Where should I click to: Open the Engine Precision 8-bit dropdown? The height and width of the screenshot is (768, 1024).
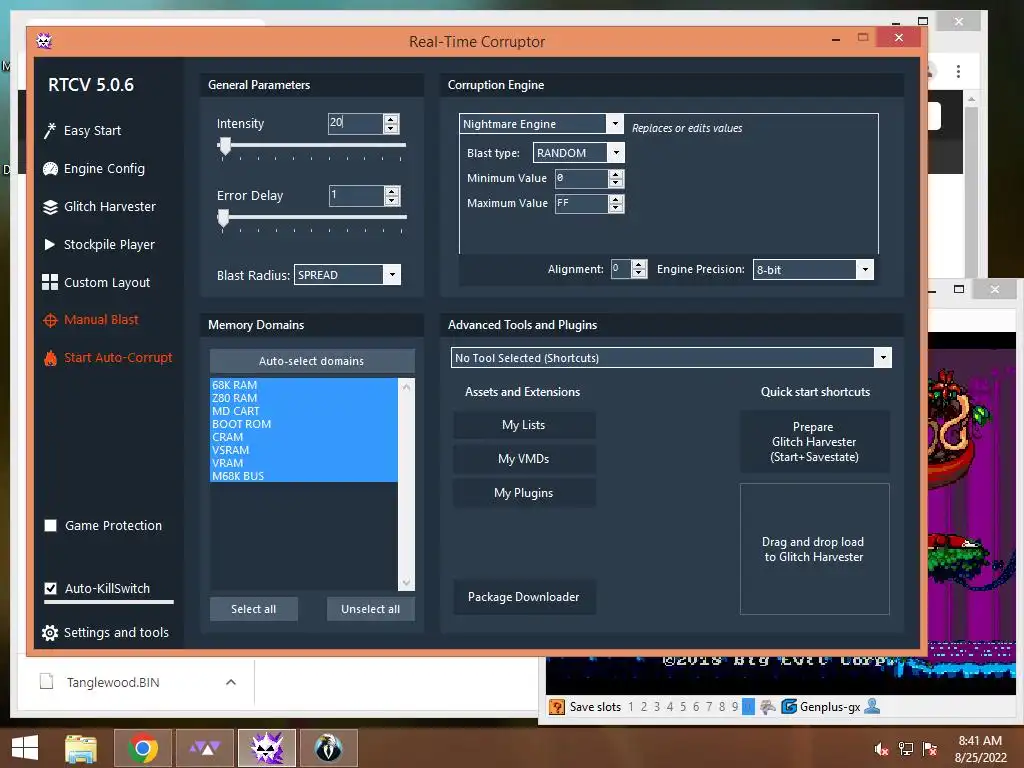coord(865,270)
